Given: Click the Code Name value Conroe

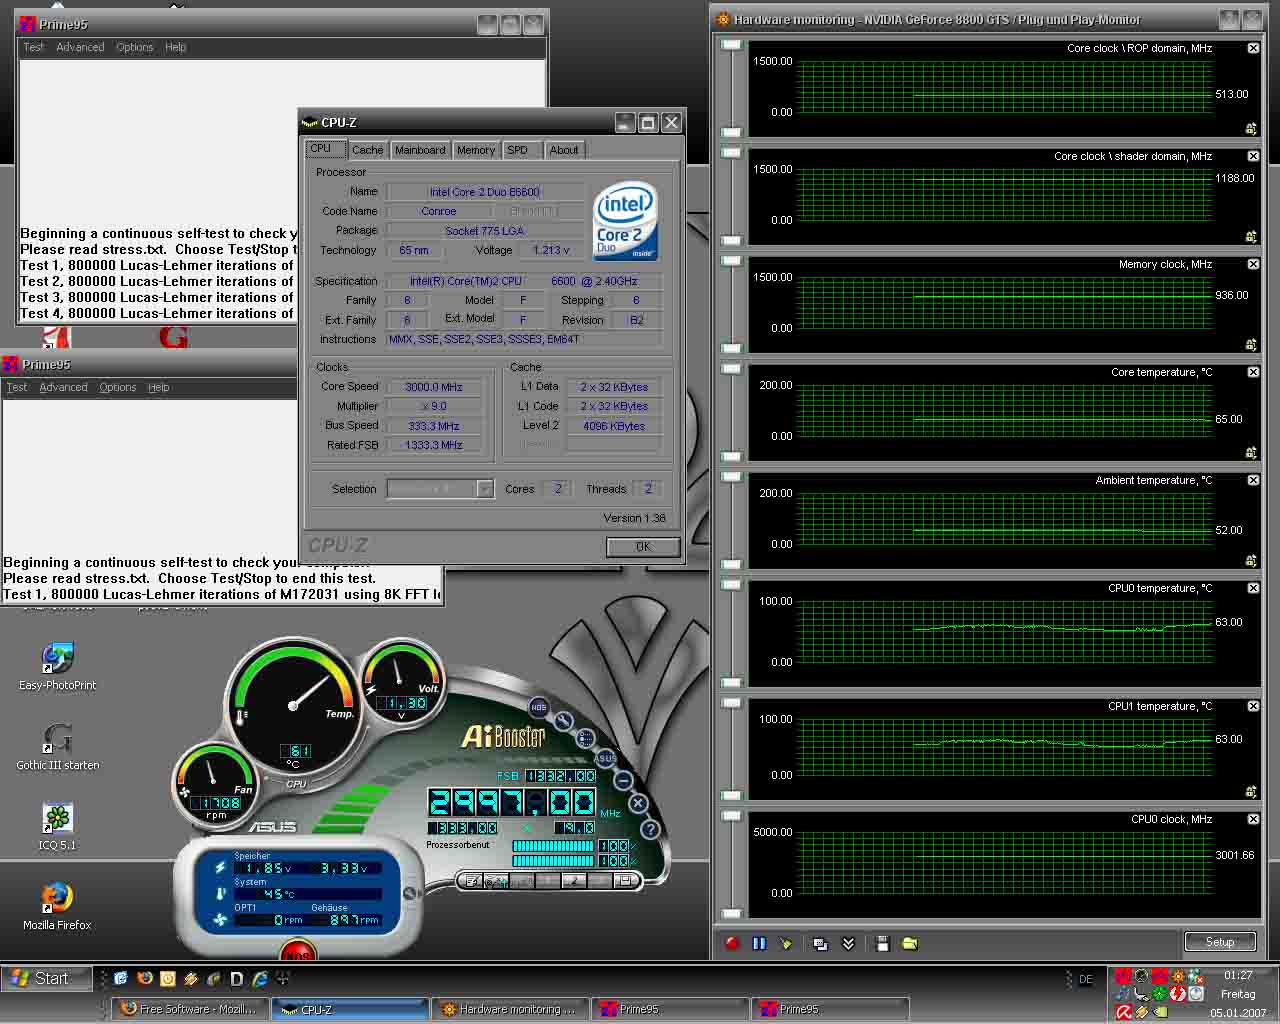Looking at the screenshot, I should 439,211.
